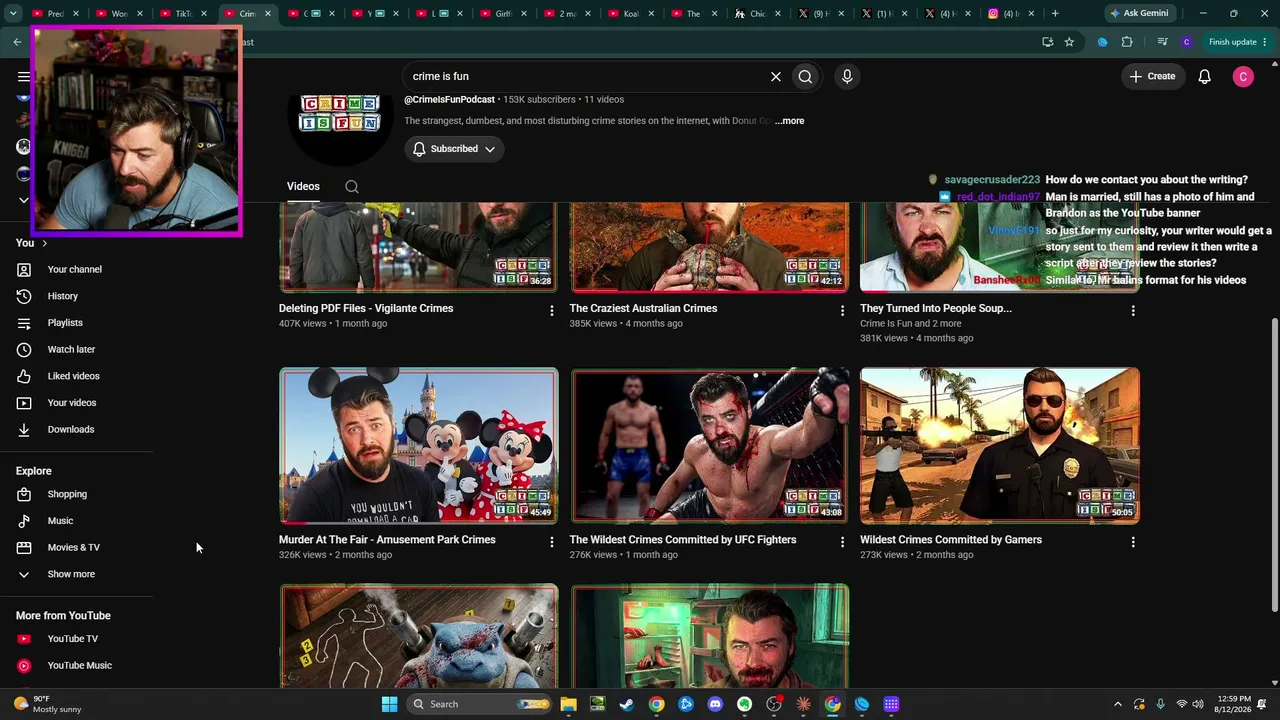Expand the Create menu button

coord(1152,76)
